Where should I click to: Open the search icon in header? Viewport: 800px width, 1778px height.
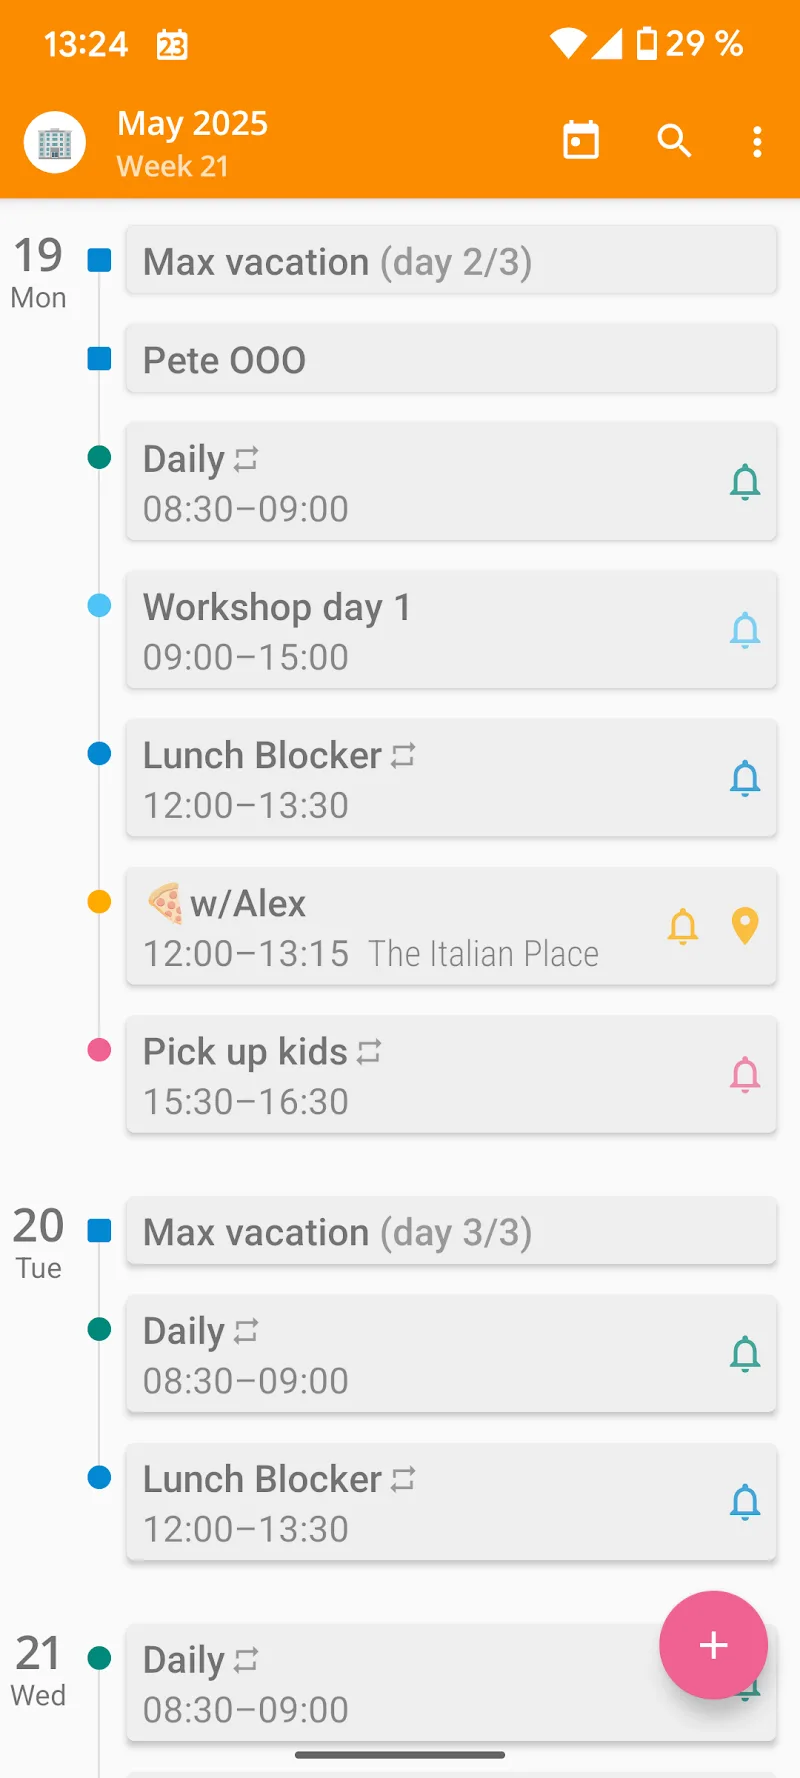(x=675, y=141)
